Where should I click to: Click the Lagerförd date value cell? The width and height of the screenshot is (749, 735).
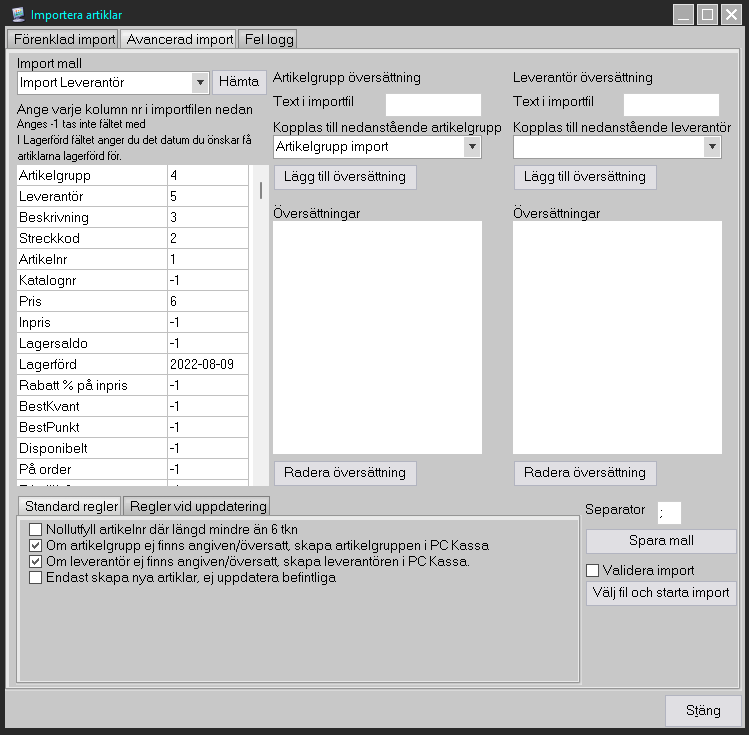[x=207, y=365]
